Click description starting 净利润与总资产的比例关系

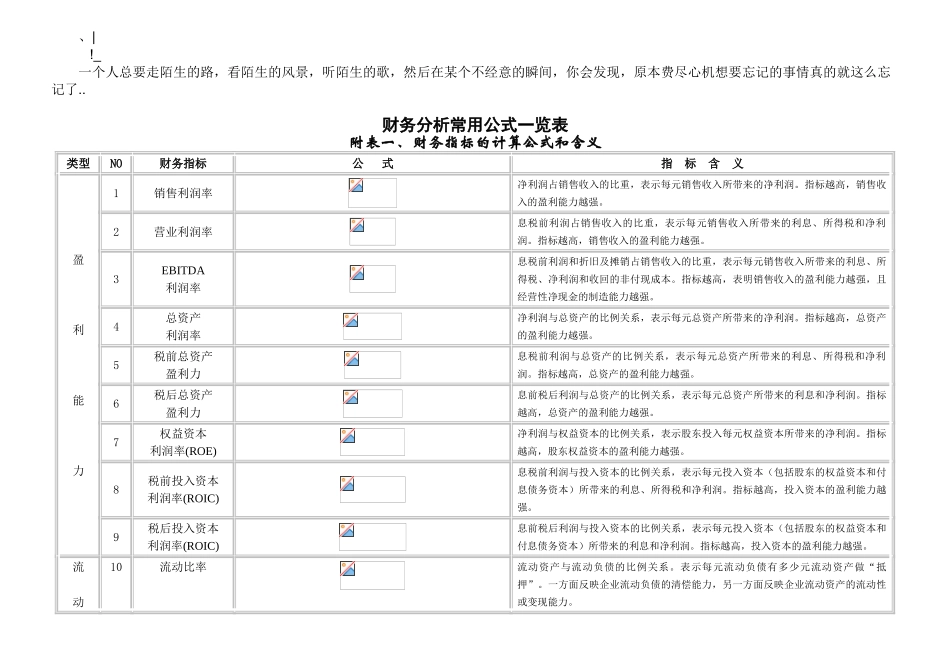pyautogui.click(x=702, y=326)
